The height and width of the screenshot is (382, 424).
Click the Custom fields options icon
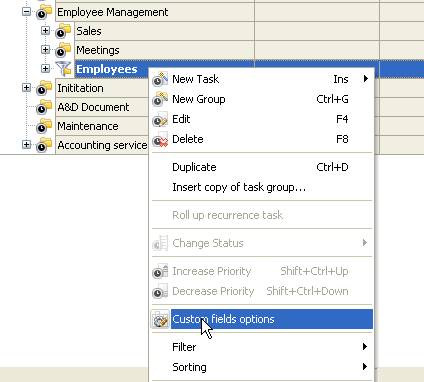[x=160, y=319]
